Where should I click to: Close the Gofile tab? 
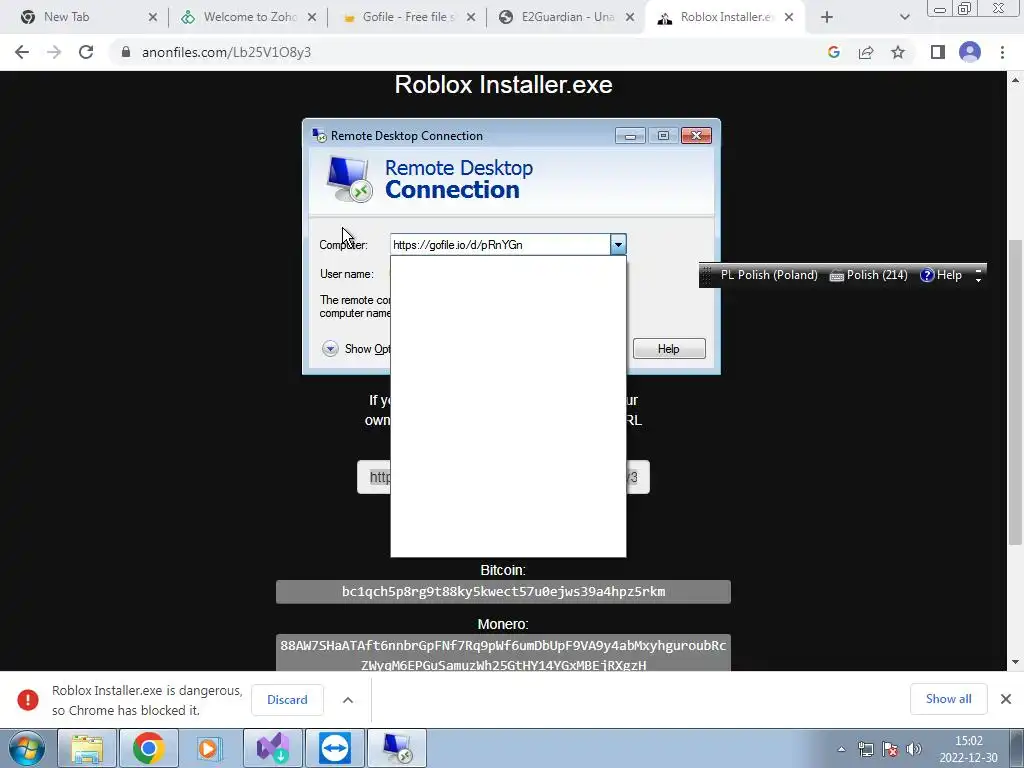point(471,17)
